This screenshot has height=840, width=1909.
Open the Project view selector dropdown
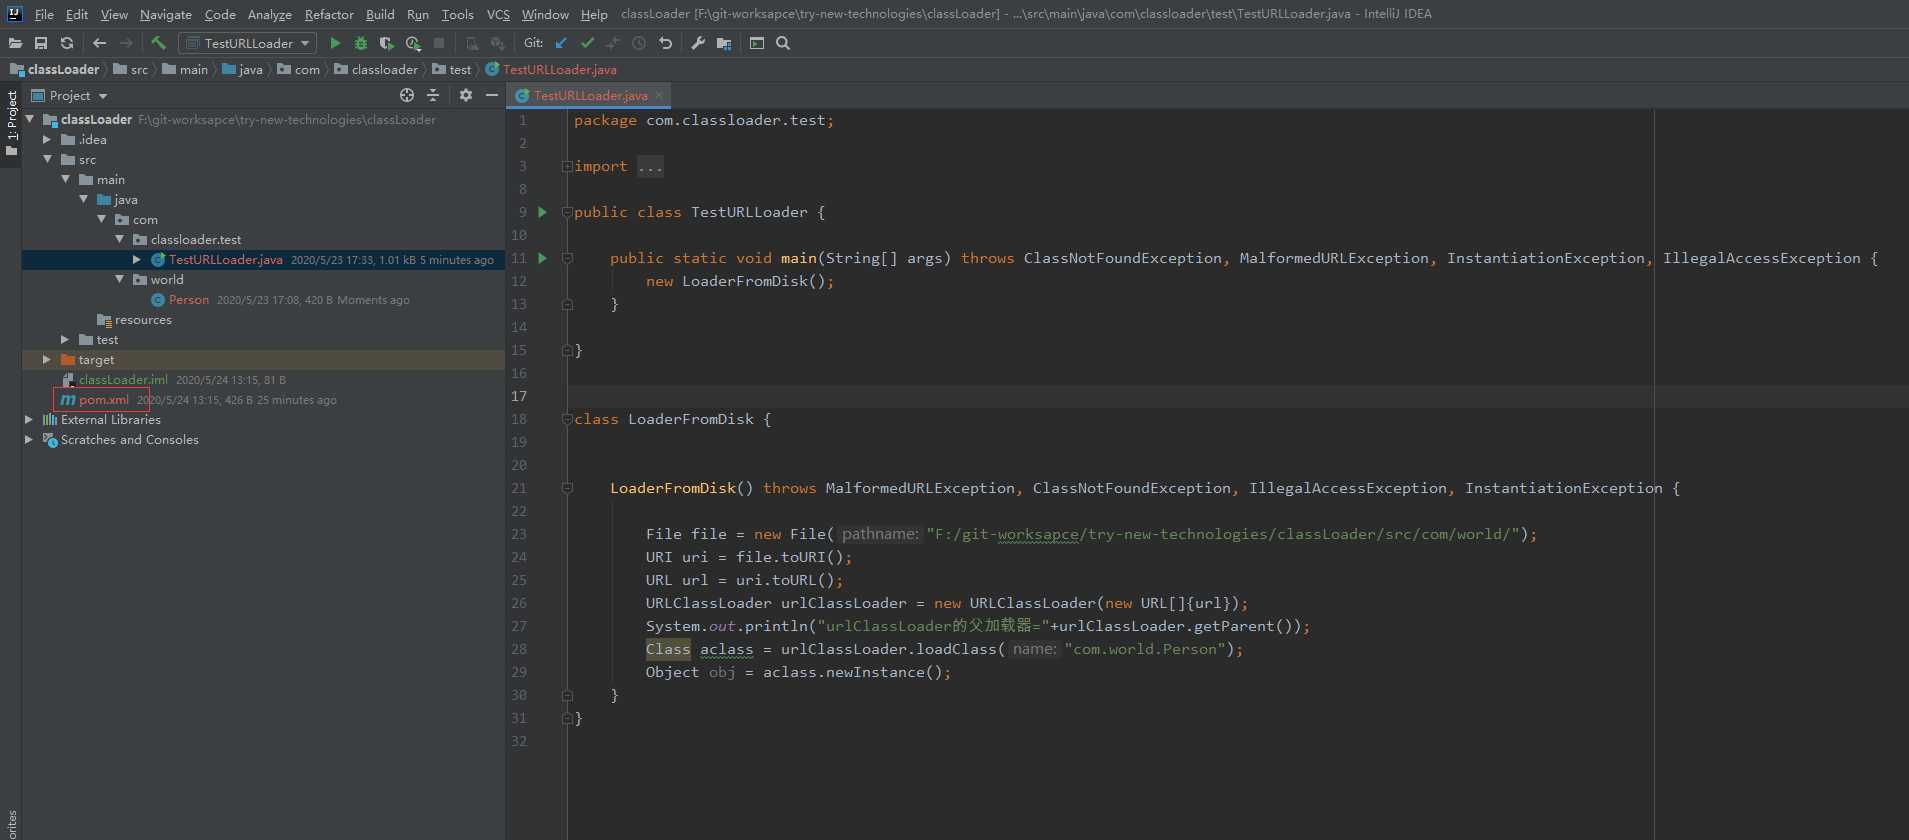pos(69,95)
